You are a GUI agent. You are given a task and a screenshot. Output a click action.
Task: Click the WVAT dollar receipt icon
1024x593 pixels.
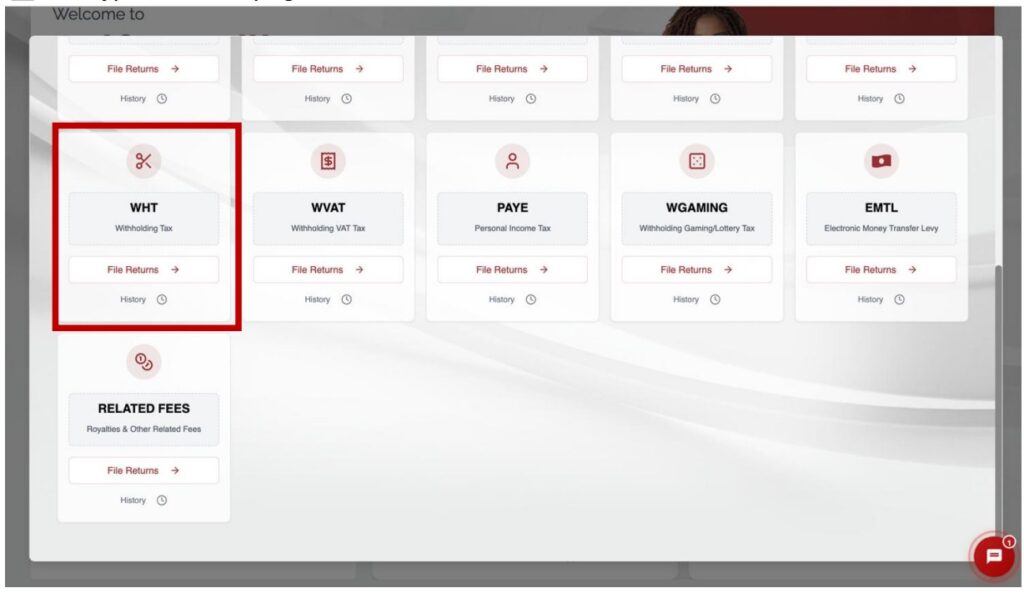pyautogui.click(x=328, y=161)
